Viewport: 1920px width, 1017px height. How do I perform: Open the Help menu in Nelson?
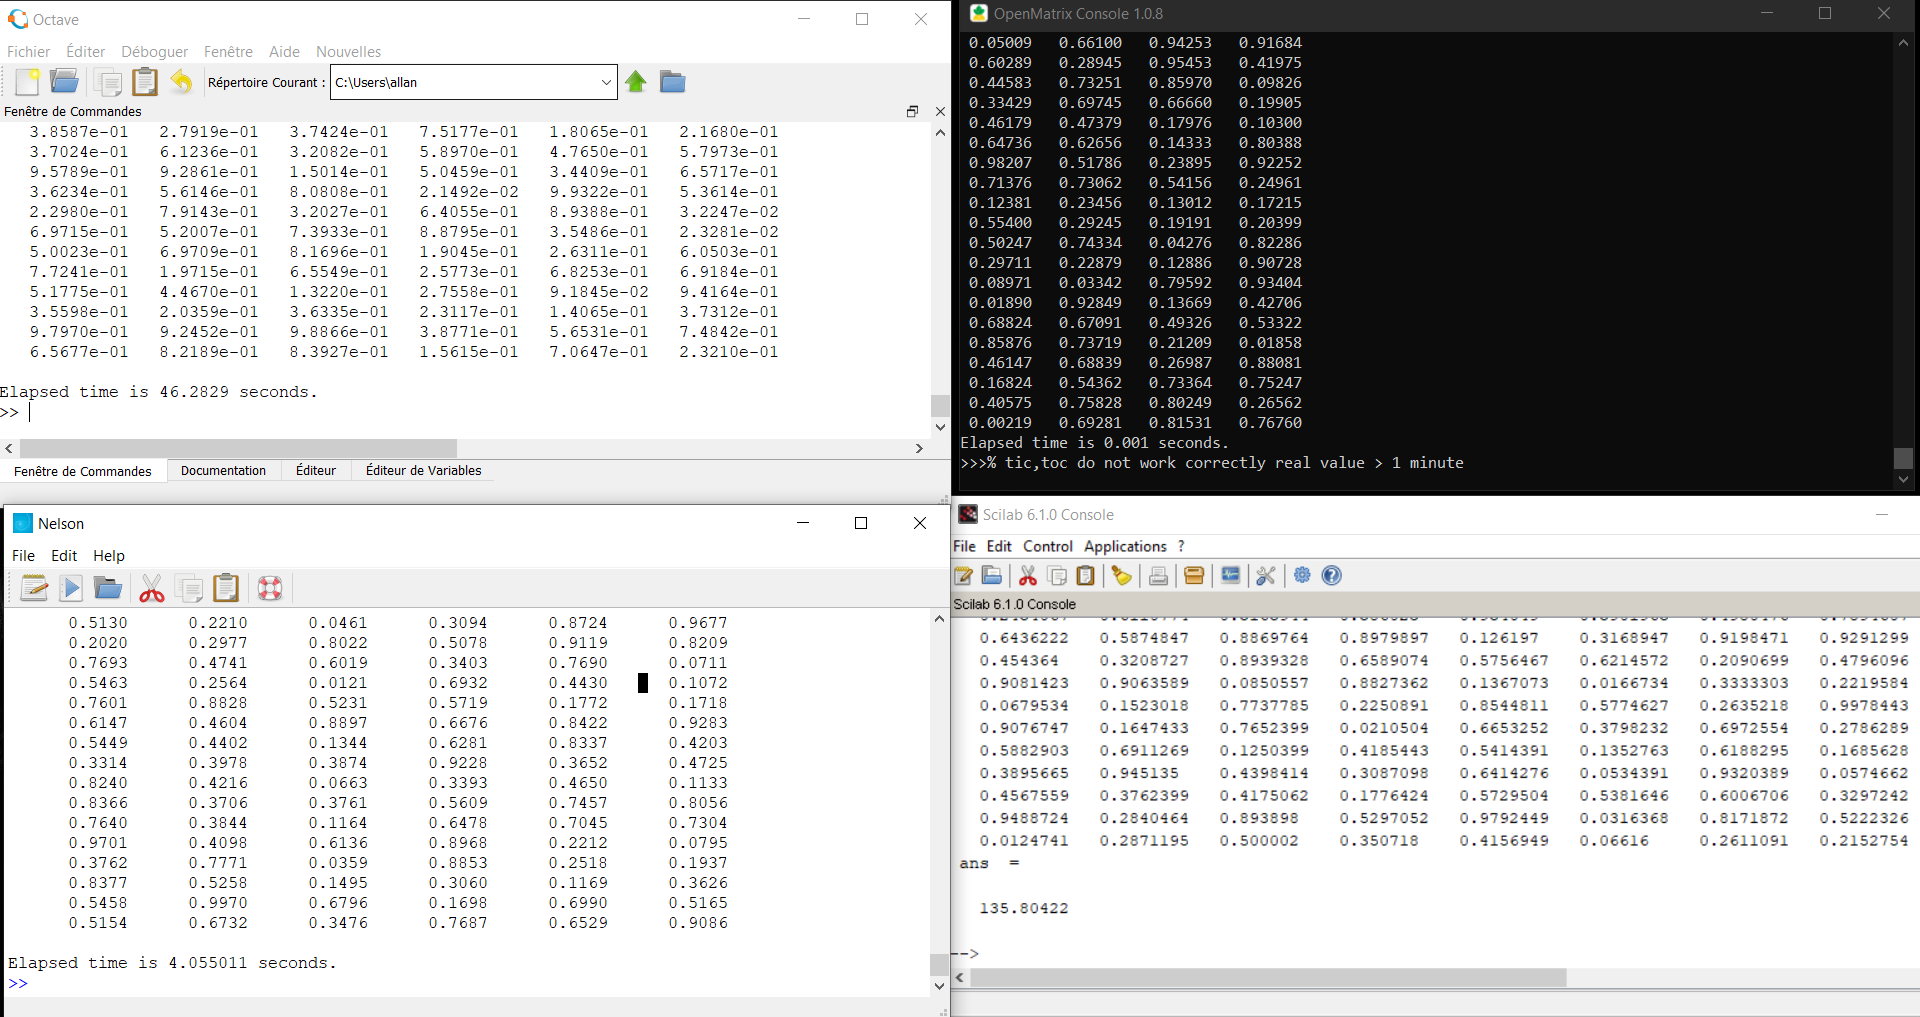click(109, 556)
